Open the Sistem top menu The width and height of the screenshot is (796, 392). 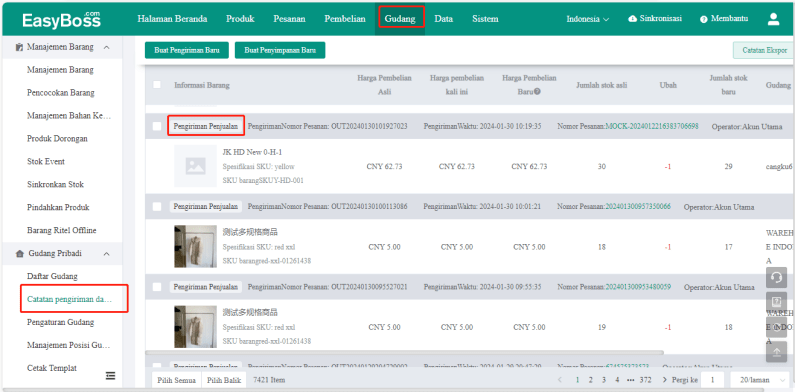(485, 19)
